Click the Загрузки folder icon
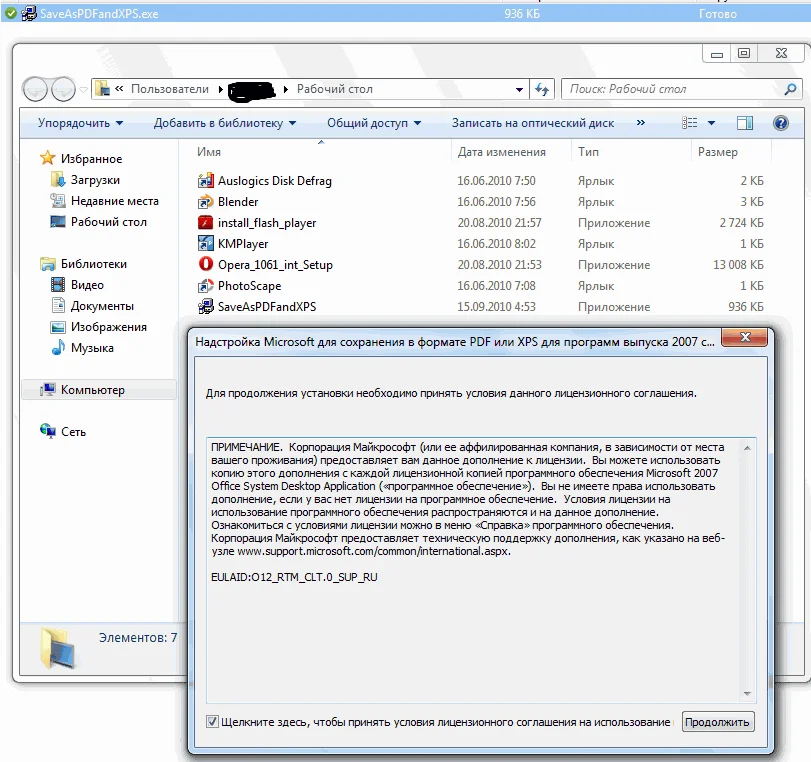The width and height of the screenshot is (811, 762). pyautogui.click(x=57, y=180)
